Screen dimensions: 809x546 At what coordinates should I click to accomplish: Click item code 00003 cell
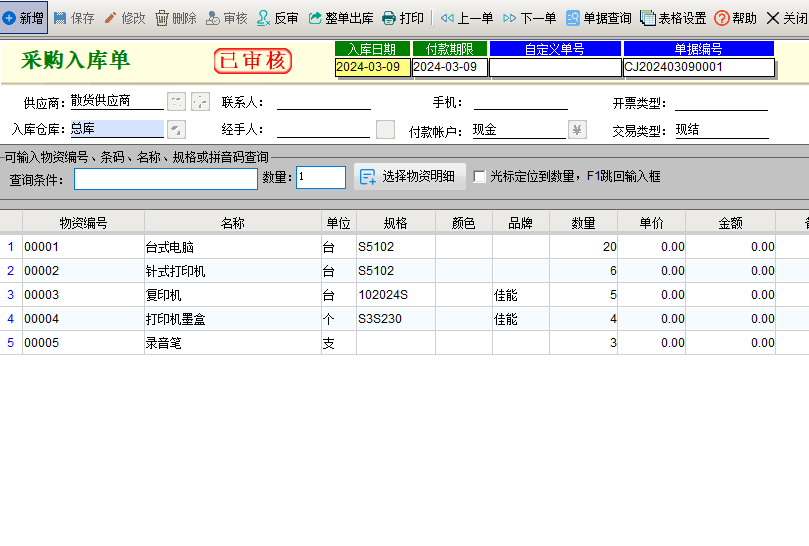(x=83, y=295)
